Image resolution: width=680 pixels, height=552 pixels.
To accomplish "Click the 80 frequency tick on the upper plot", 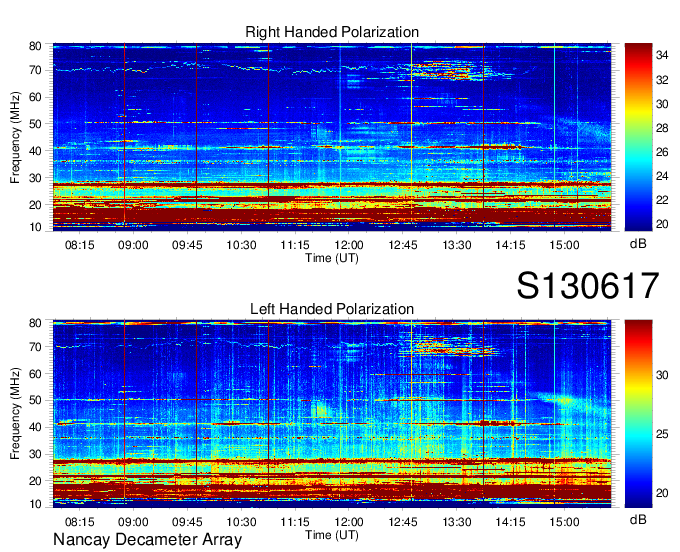I will (x=35, y=46).
